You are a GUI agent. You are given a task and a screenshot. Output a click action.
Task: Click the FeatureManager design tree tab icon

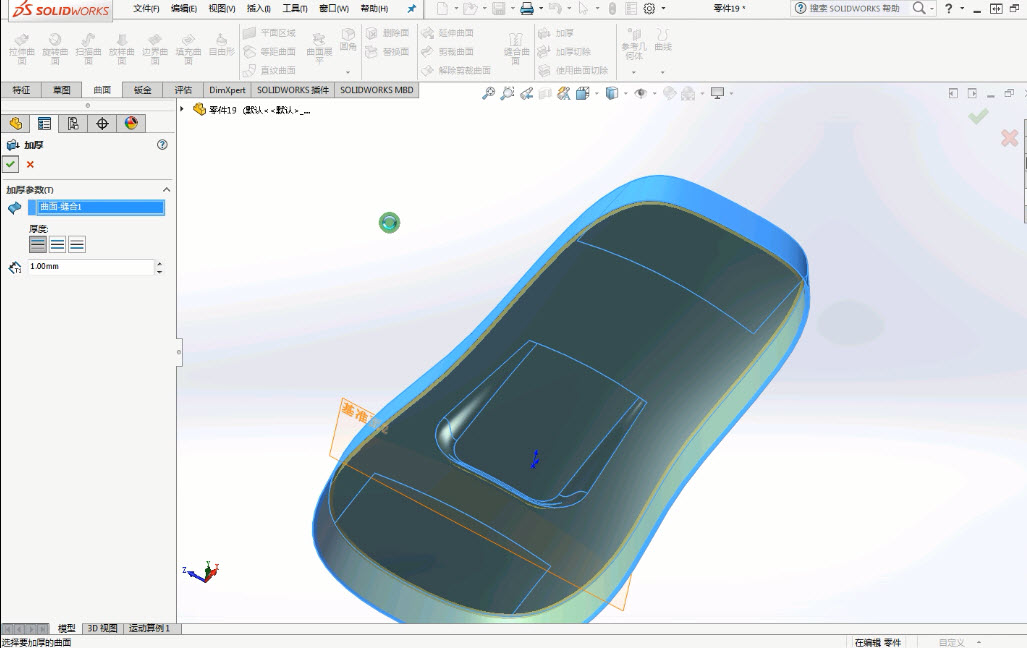[x=15, y=123]
